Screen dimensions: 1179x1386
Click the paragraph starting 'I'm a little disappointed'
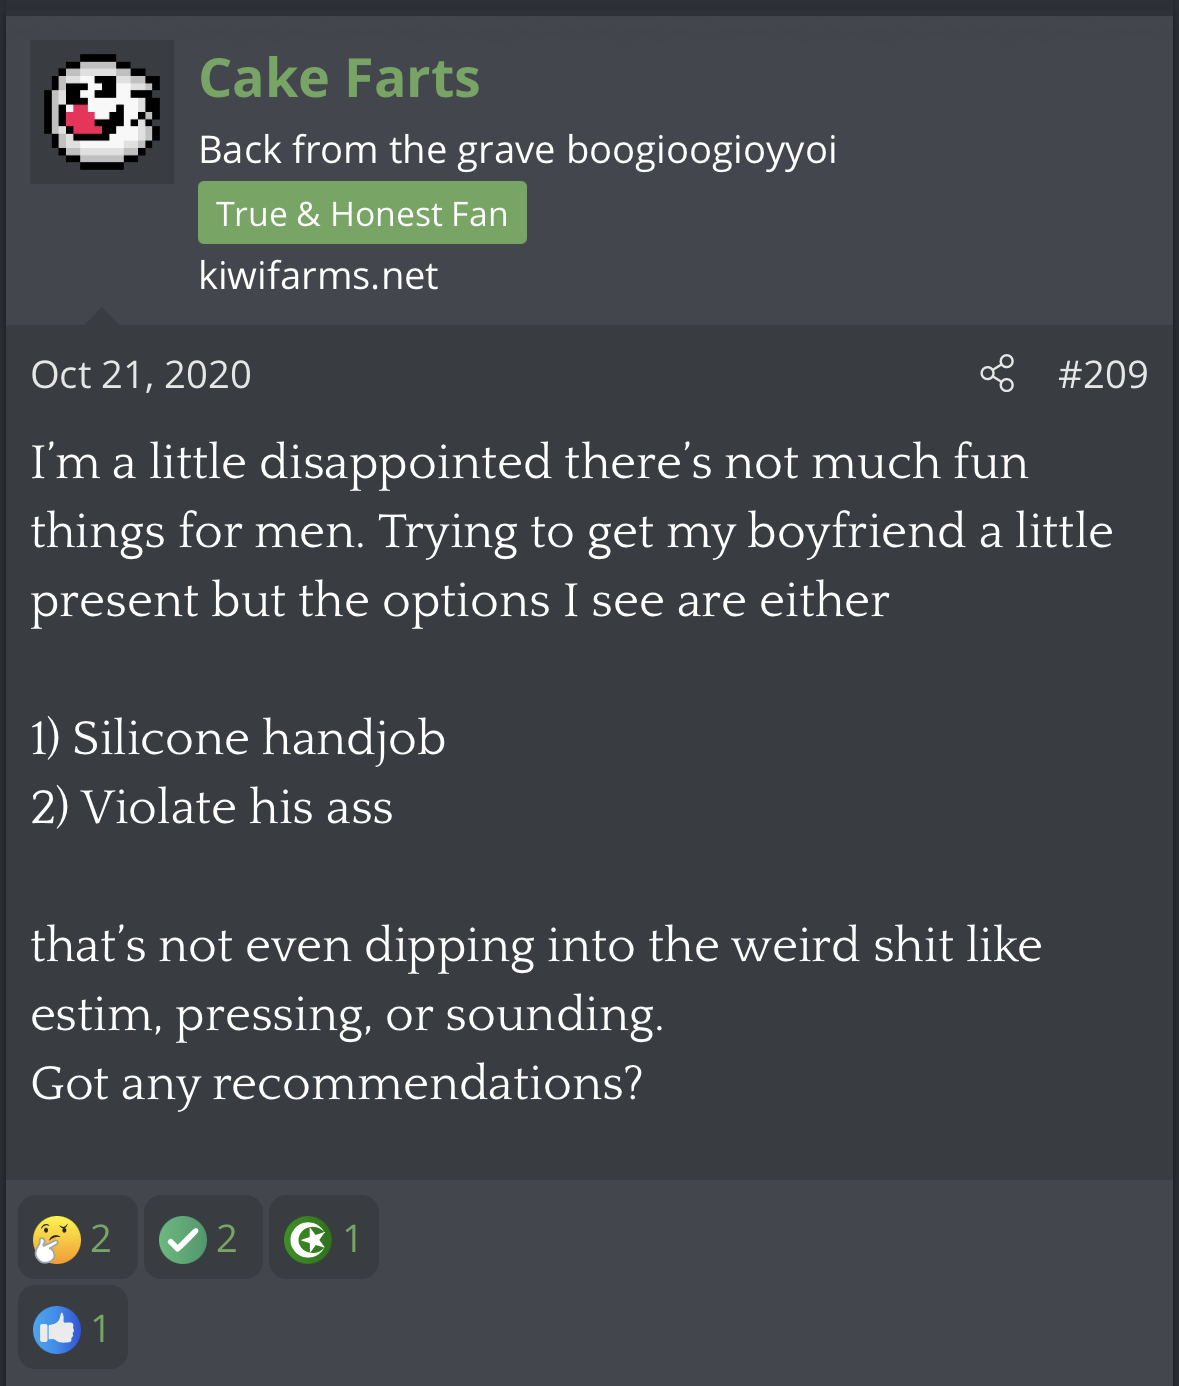[571, 531]
